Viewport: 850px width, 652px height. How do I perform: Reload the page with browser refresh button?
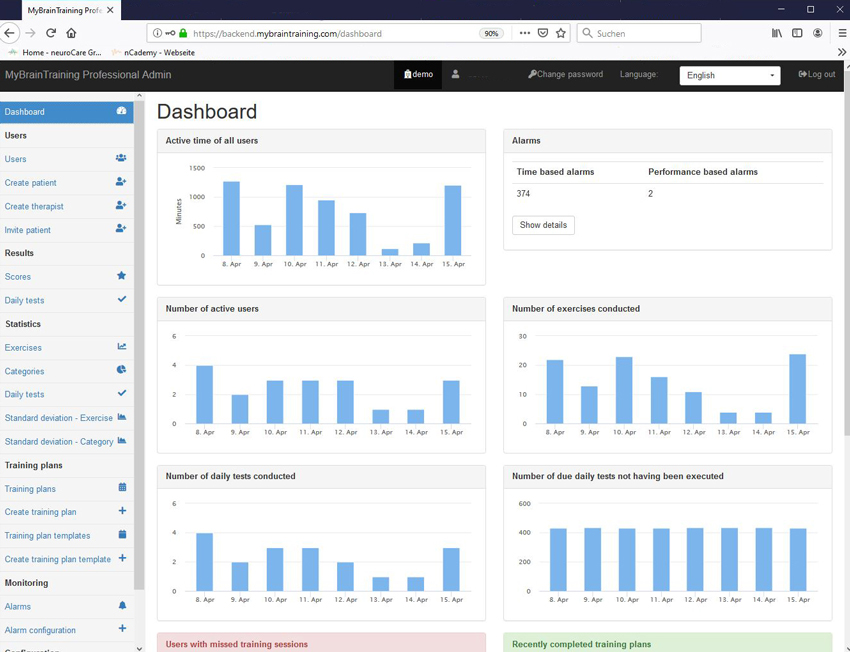click(50, 33)
